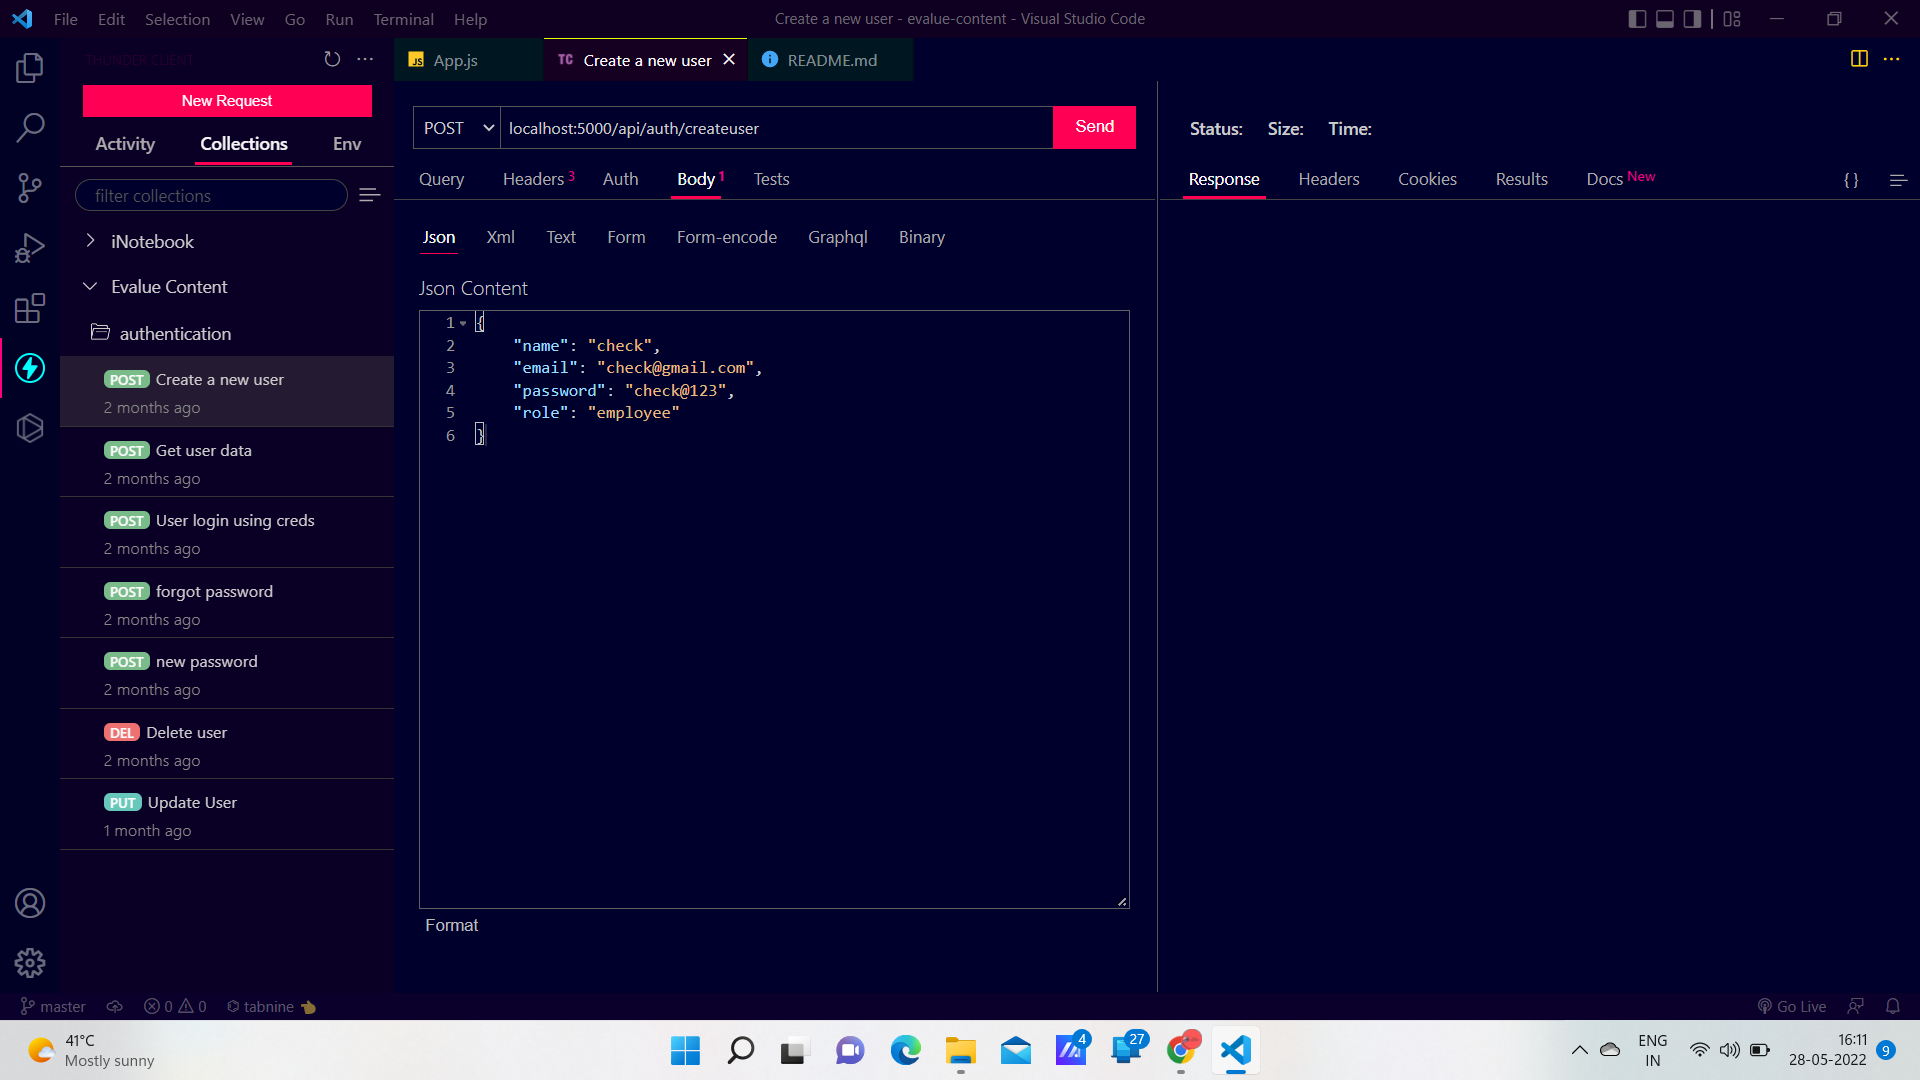Click the curly braces format icon near Response
Viewport: 1920px width, 1080px height.
coord(1850,180)
